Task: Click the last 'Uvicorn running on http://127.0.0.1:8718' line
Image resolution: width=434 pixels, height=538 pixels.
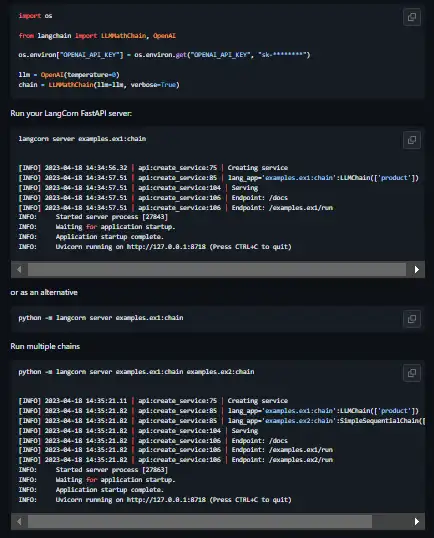Action: click(155, 500)
